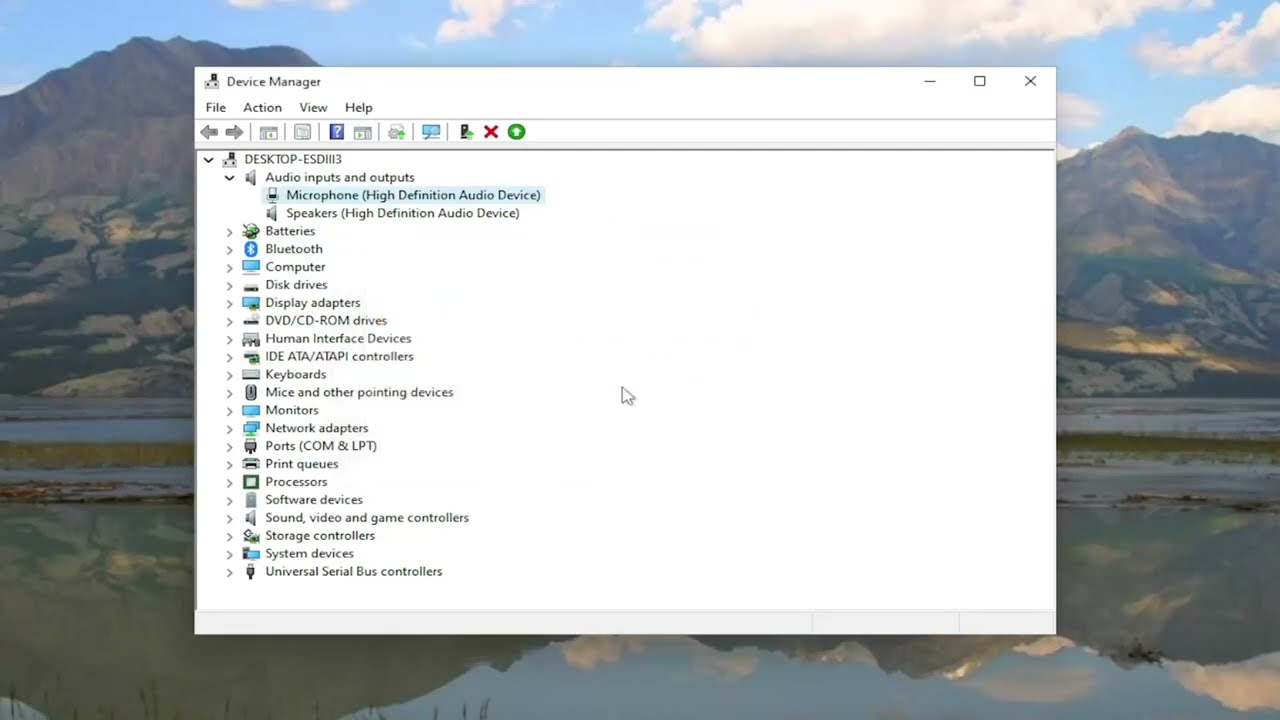Viewport: 1280px width, 720px height.
Task: Click the Human Interface Devices icon
Action: click(x=251, y=339)
